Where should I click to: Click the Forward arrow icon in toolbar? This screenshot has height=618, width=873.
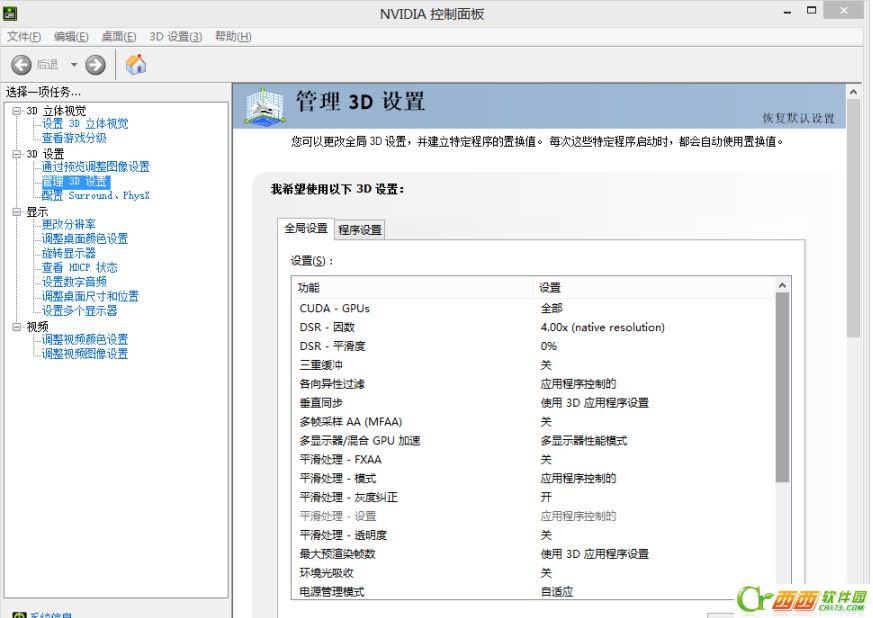click(95, 65)
